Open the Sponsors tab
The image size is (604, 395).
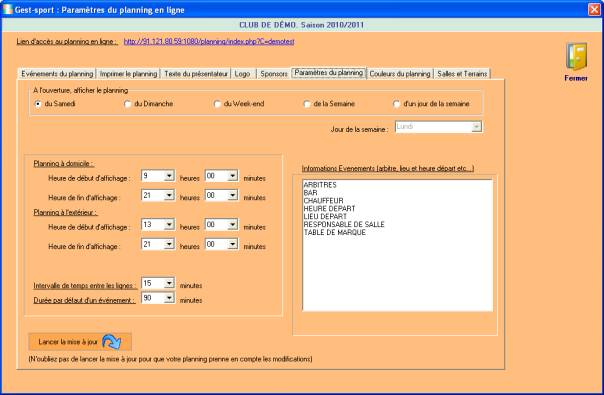(x=273, y=74)
